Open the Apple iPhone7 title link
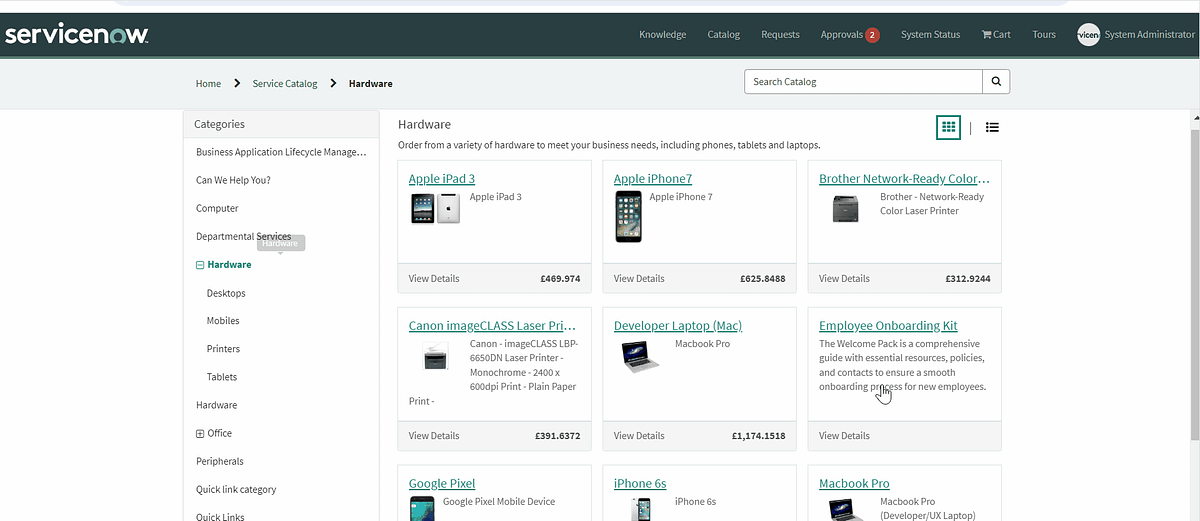Viewport: 1200px width, 521px height. [653, 179]
